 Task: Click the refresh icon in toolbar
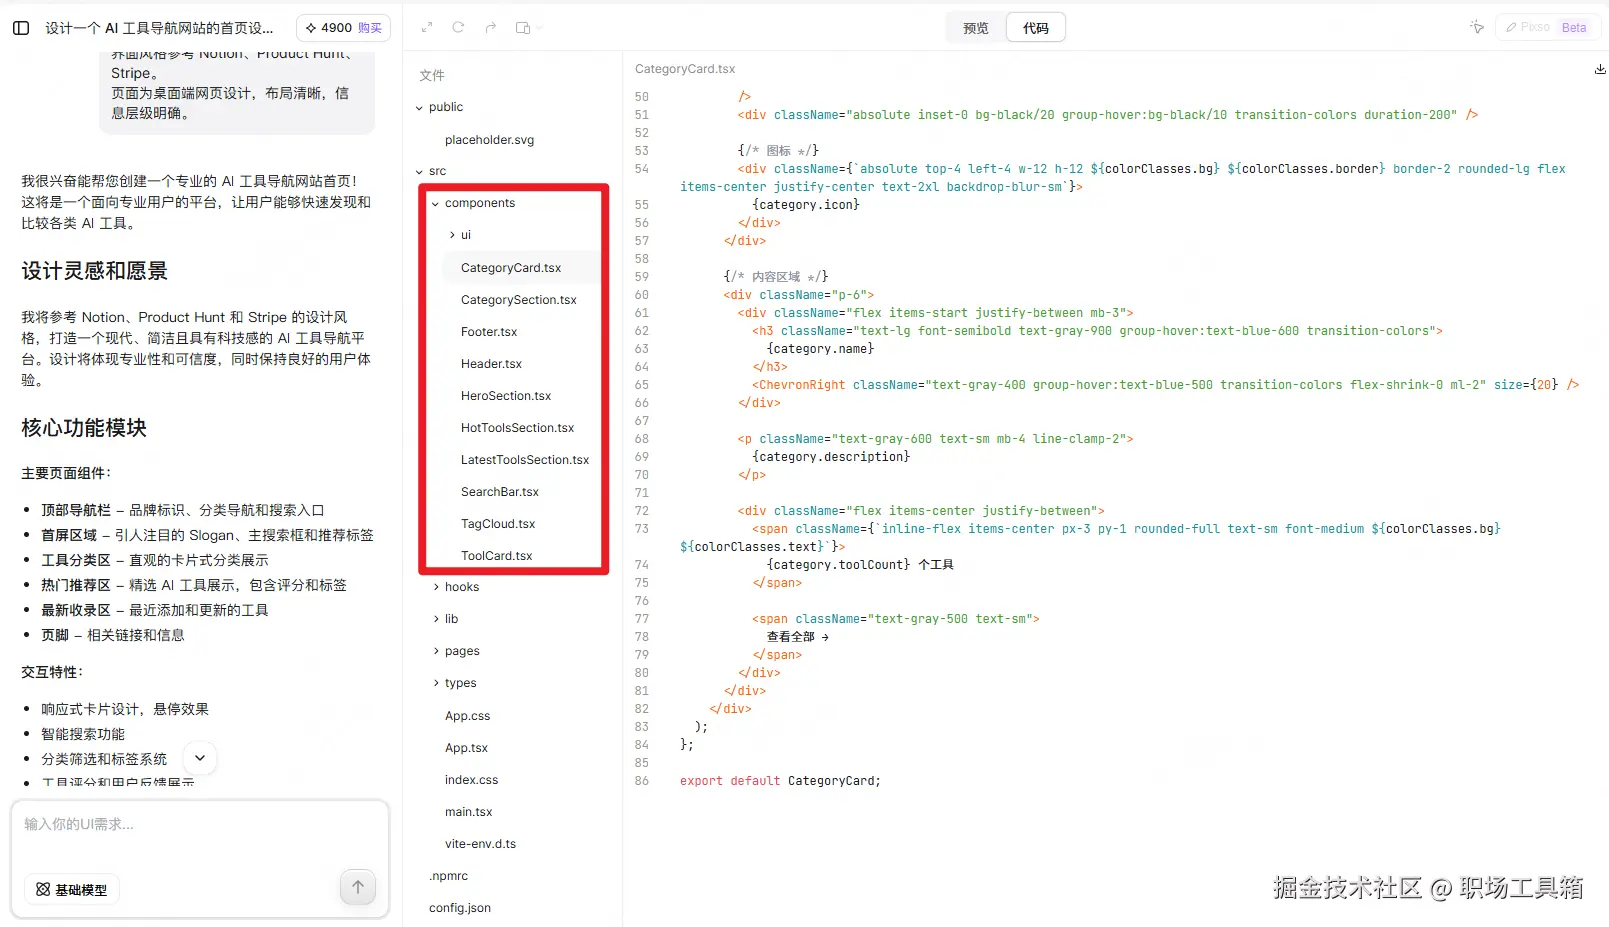click(458, 28)
